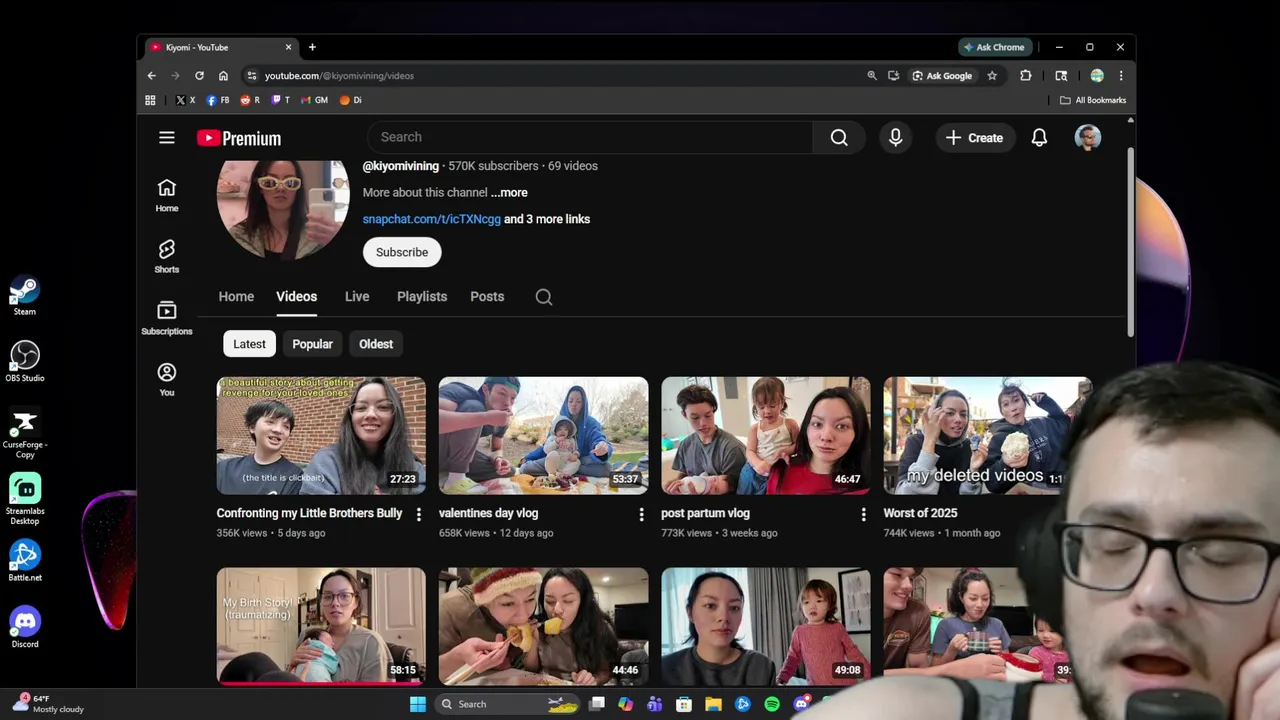Switch to the channel Home tab

(x=236, y=297)
